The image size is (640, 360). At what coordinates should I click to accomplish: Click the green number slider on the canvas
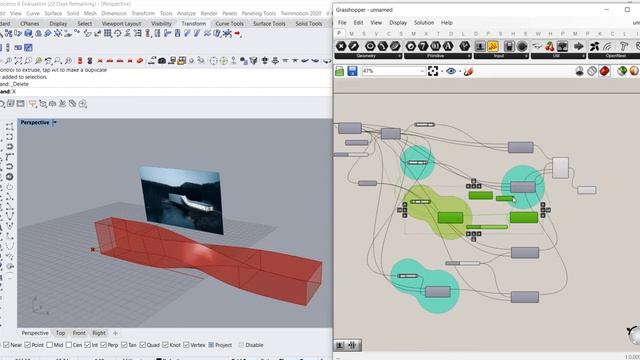pos(487,227)
